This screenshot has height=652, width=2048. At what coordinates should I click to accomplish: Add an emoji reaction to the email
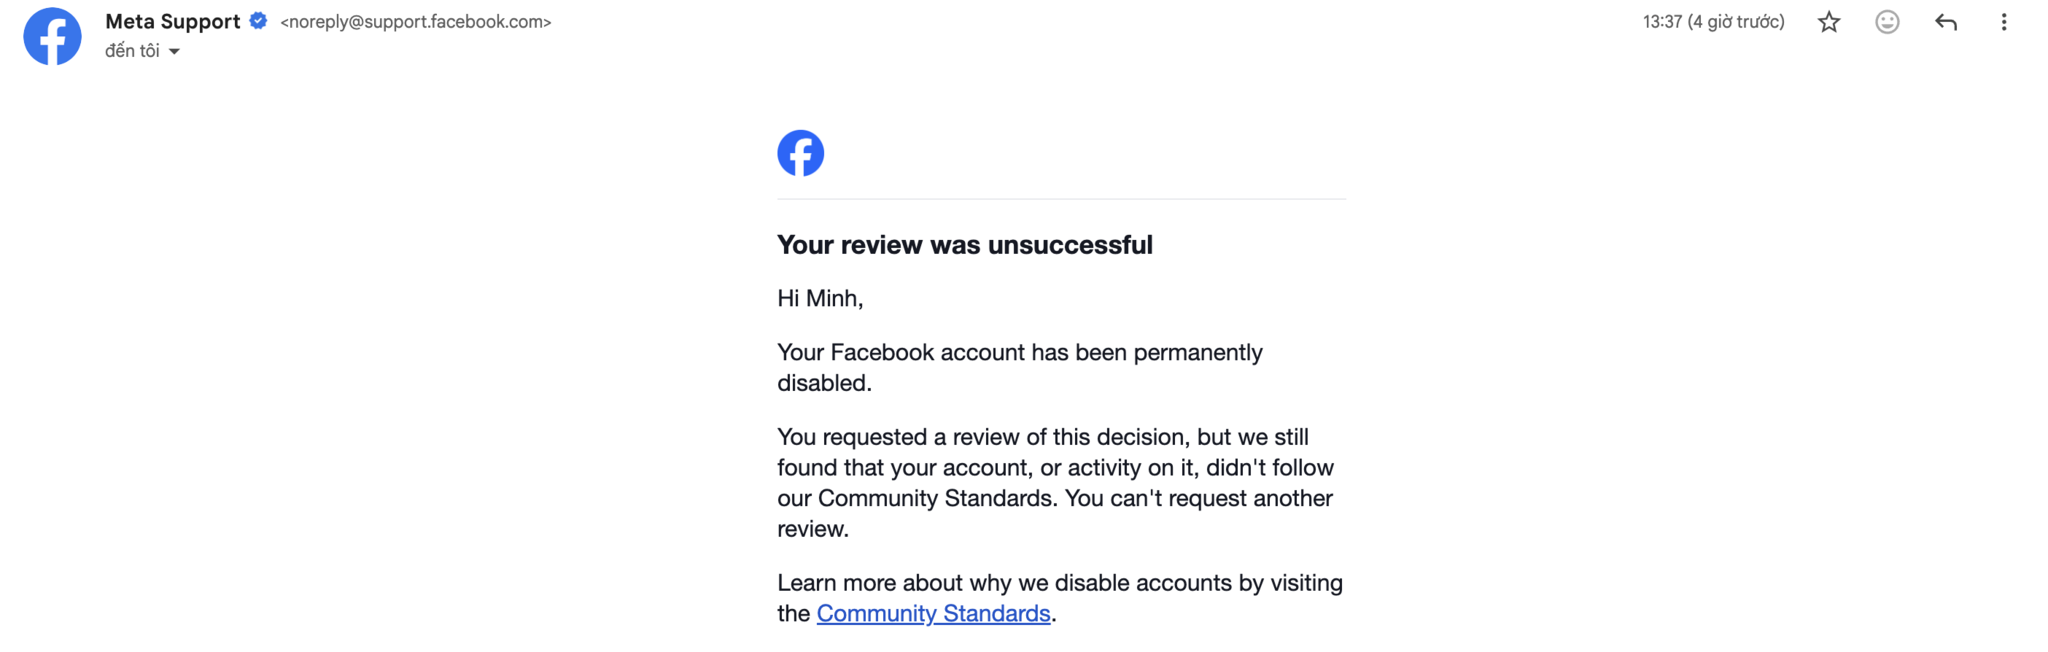point(1887,22)
